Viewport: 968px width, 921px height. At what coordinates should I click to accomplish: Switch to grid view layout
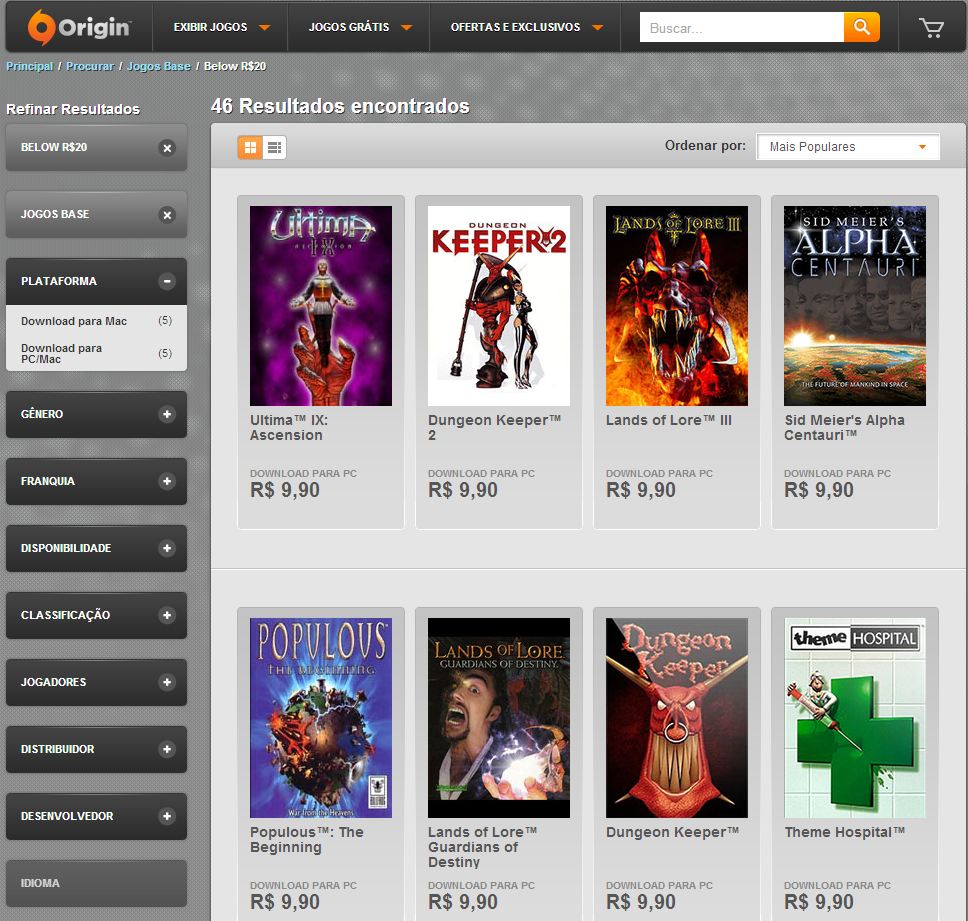pos(248,147)
